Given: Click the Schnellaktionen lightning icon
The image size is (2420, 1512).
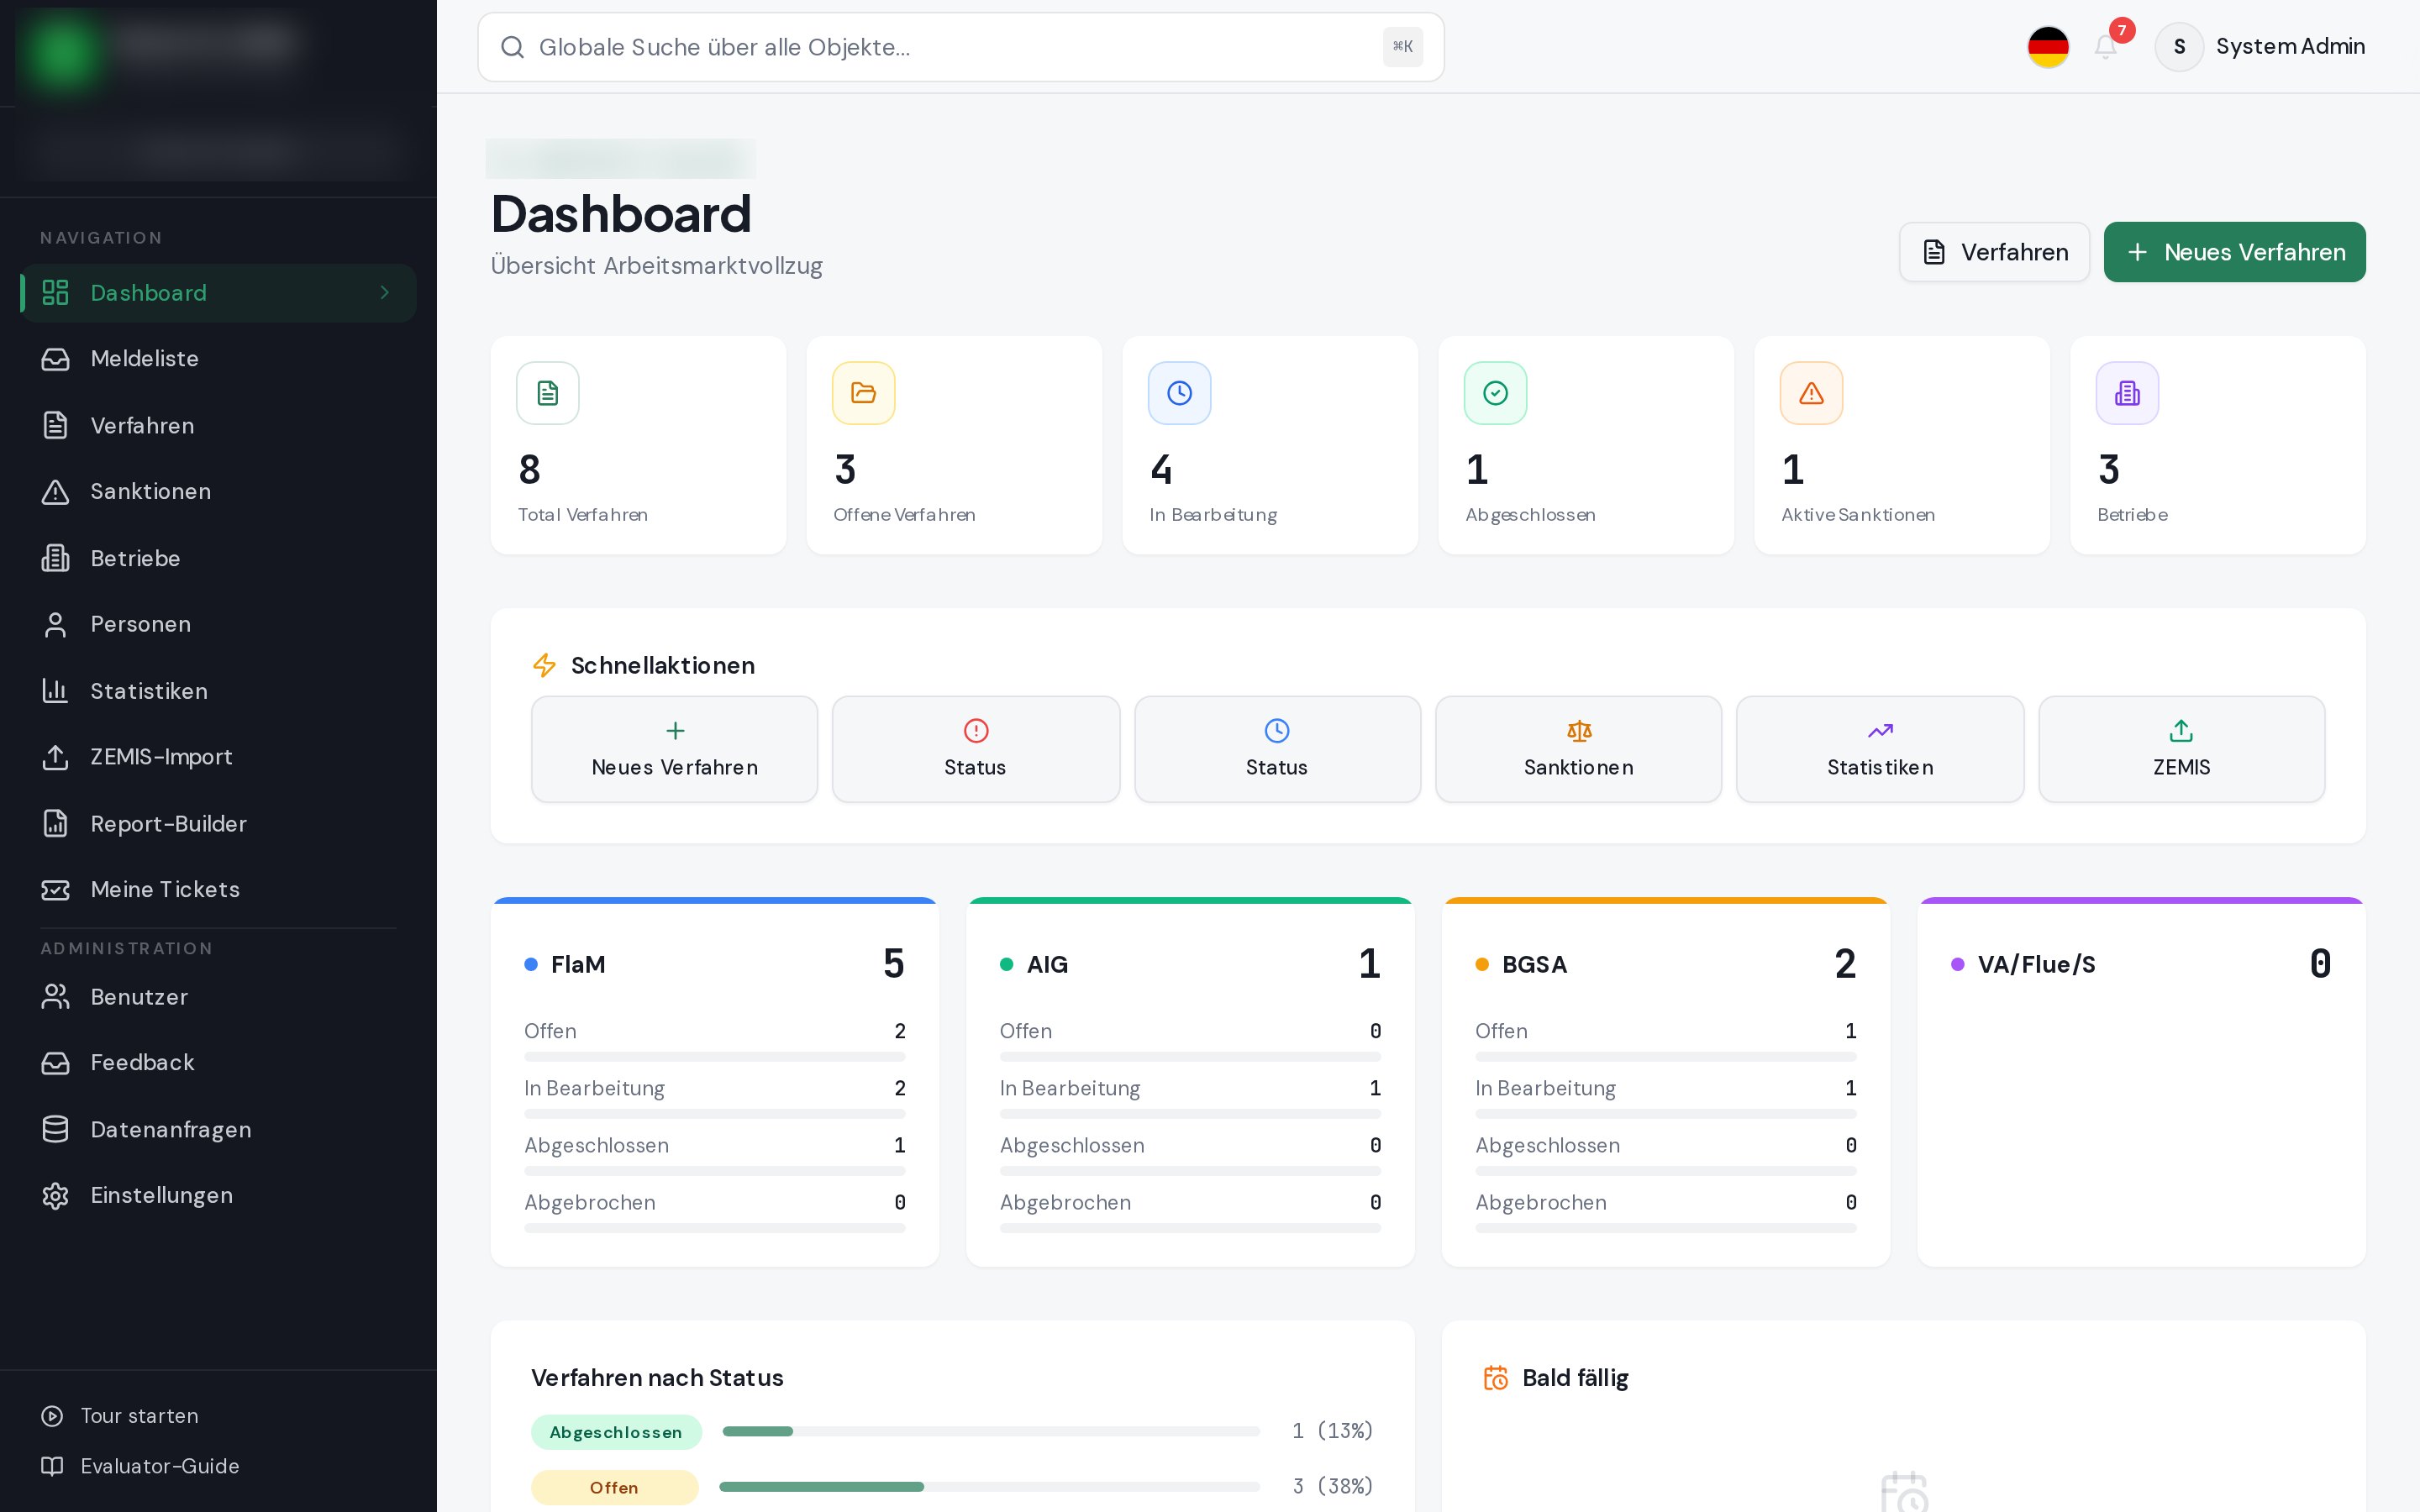Looking at the screenshot, I should coord(544,665).
